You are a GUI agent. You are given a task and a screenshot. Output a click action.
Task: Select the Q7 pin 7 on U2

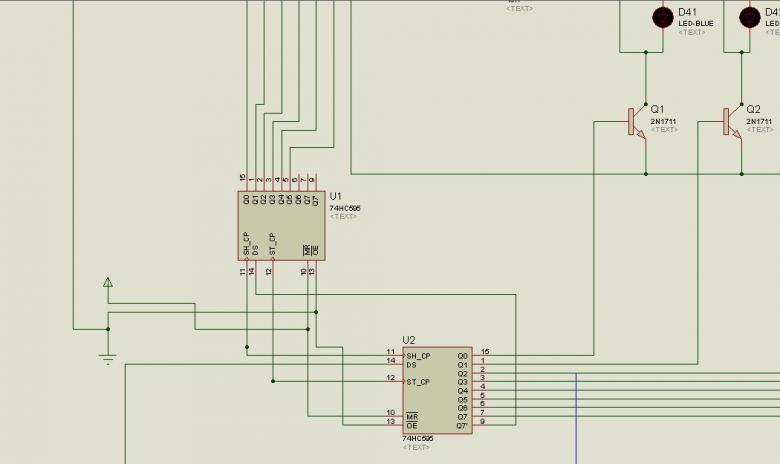[x=481, y=416]
